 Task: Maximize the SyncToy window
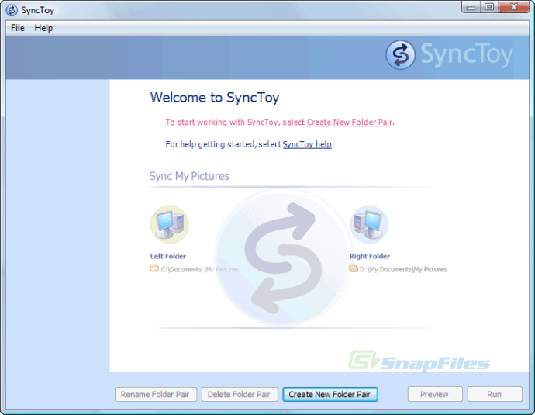coord(489,7)
